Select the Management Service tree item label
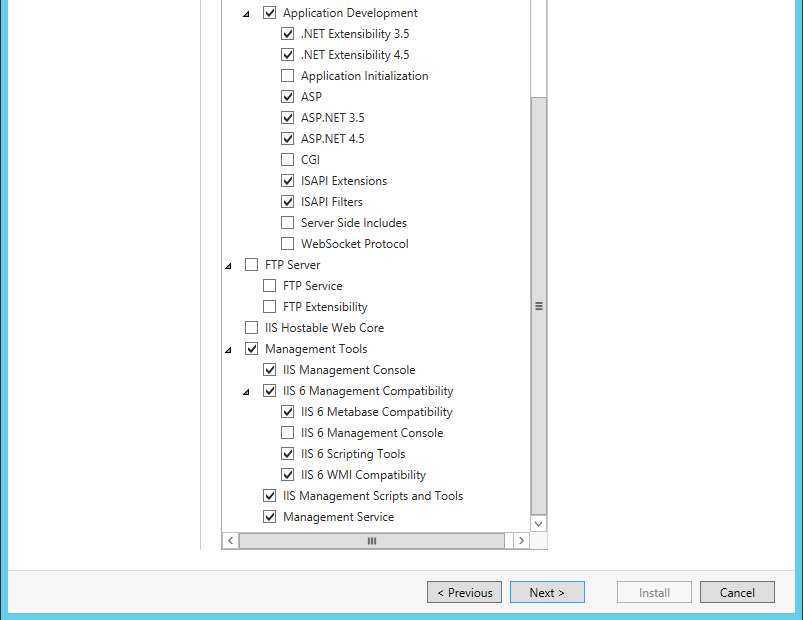 (x=338, y=517)
